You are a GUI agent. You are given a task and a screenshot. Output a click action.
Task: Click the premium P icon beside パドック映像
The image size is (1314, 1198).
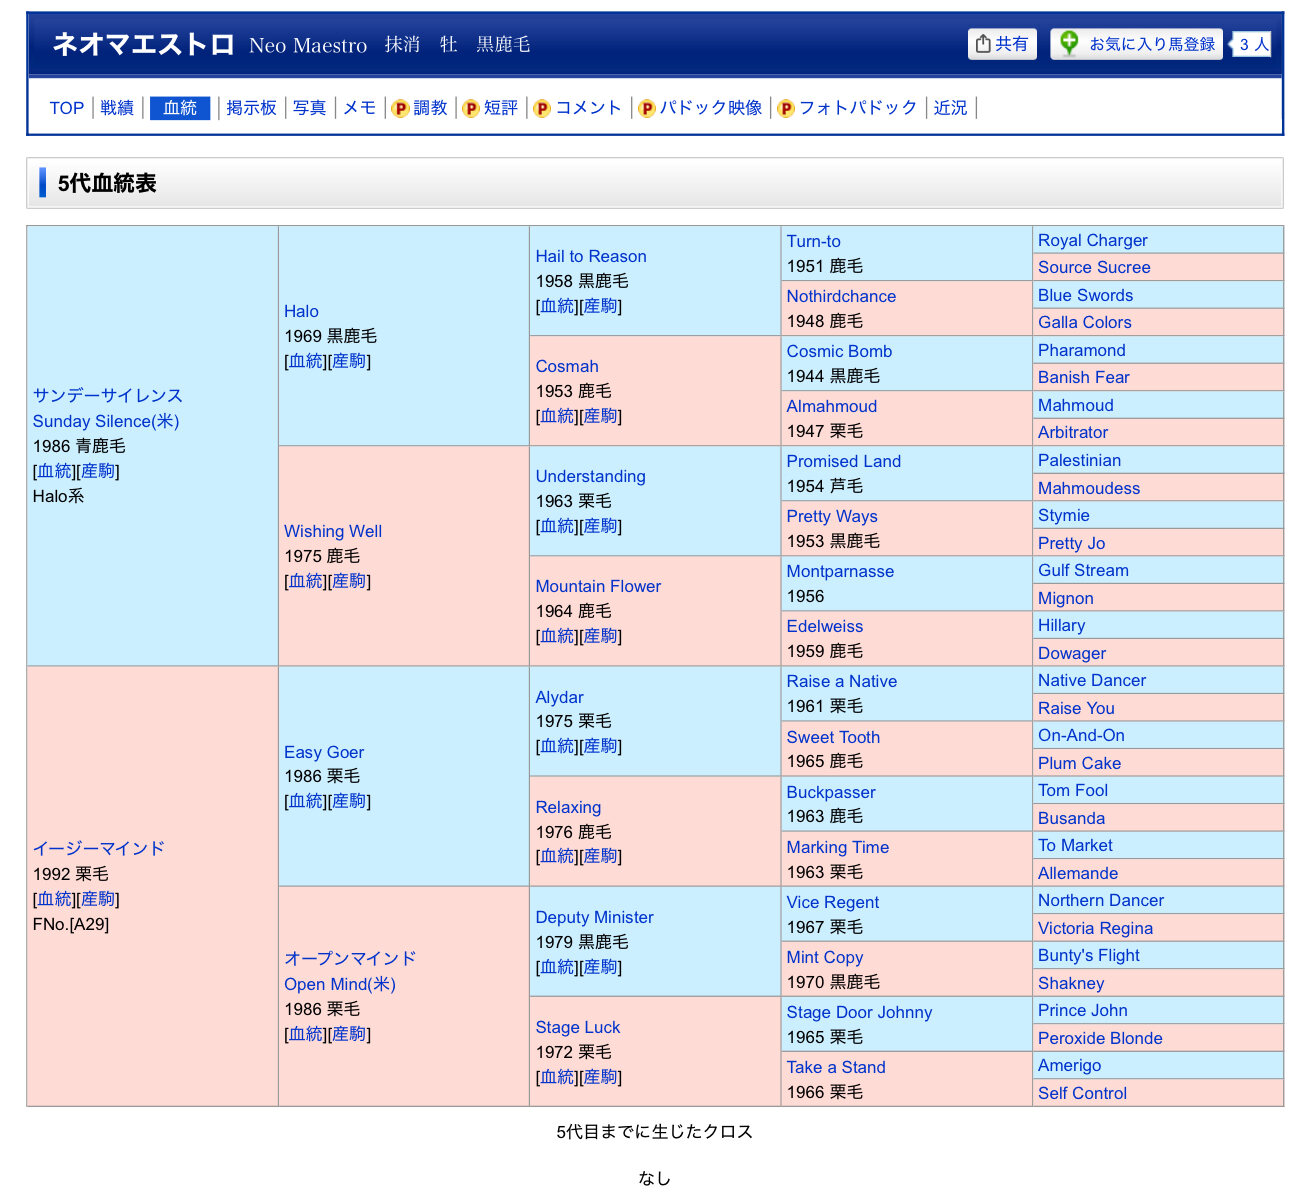pyautogui.click(x=647, y=108)
